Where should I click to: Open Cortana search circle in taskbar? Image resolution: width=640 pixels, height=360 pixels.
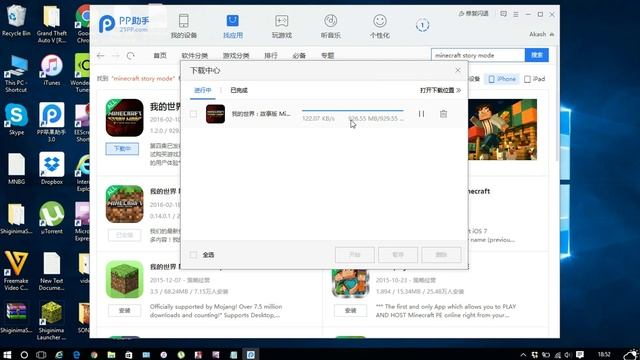point(24,355)
